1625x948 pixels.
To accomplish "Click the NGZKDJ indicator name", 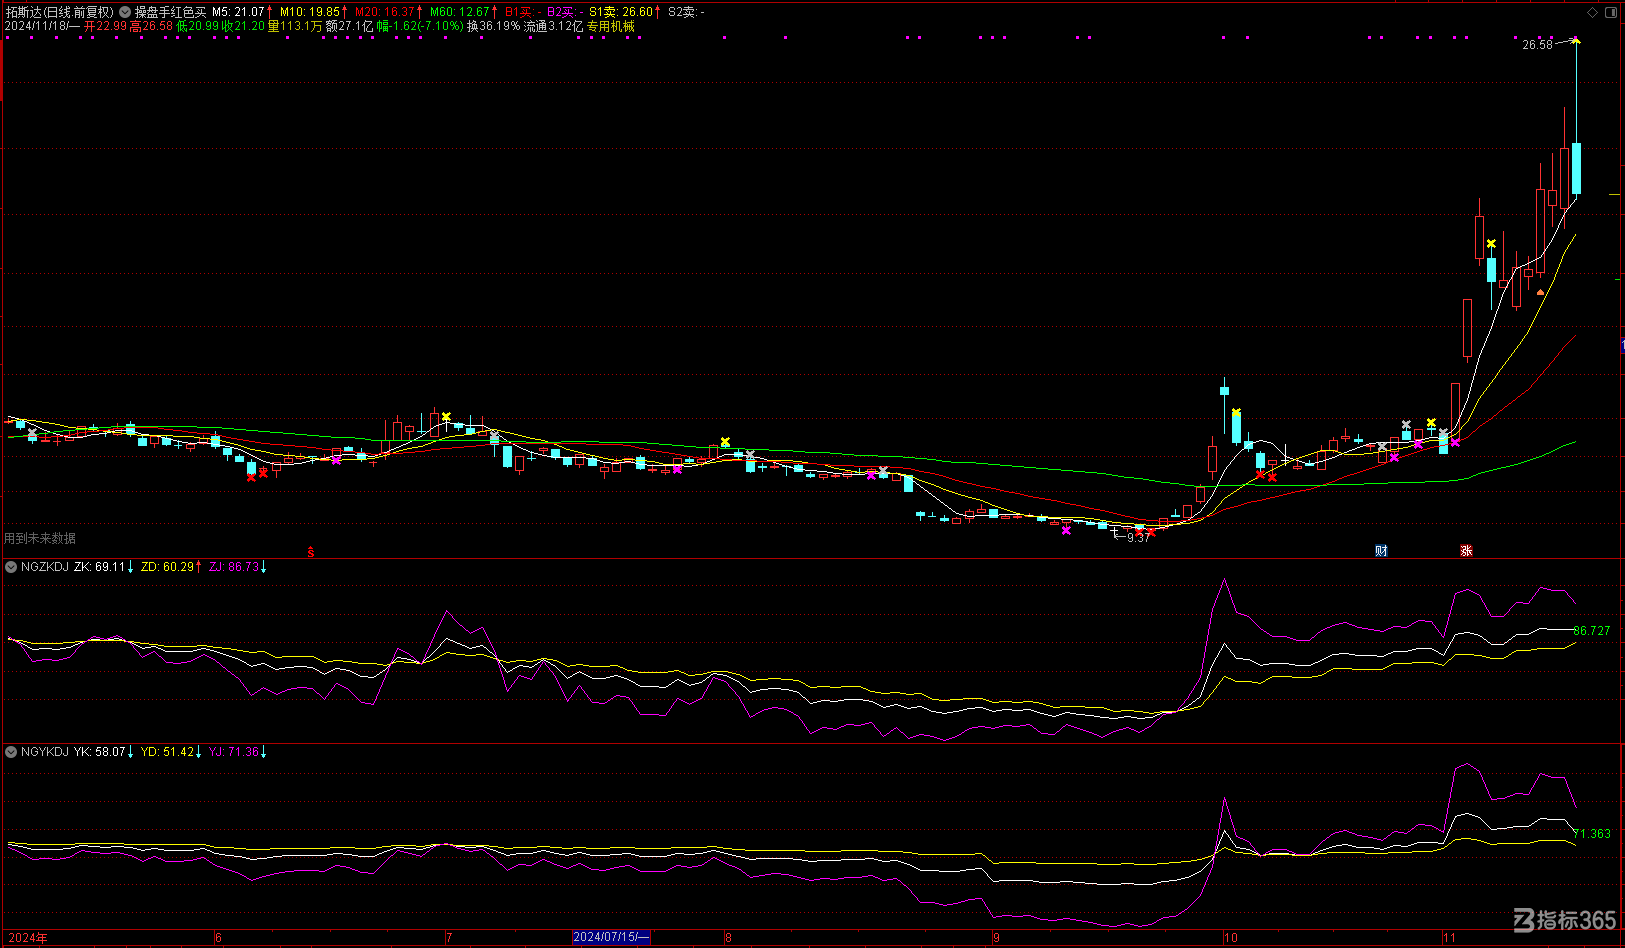I will coord(45,567).
